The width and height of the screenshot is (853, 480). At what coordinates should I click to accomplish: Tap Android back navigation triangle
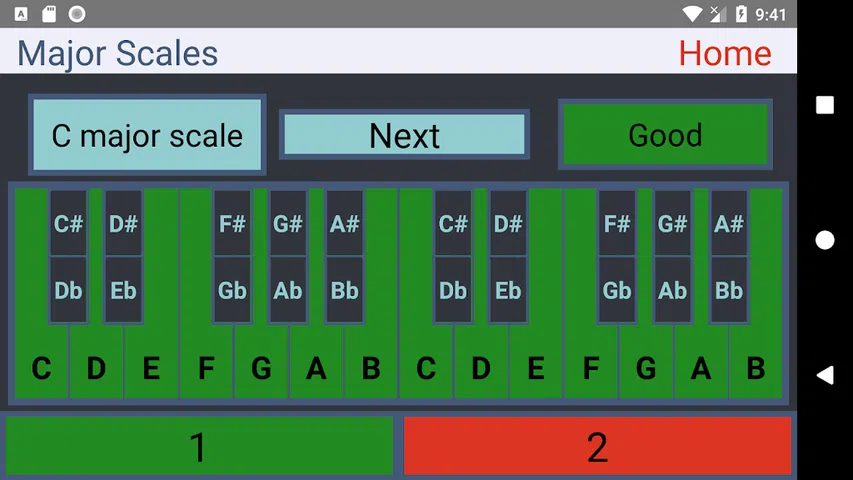[824, 375]
